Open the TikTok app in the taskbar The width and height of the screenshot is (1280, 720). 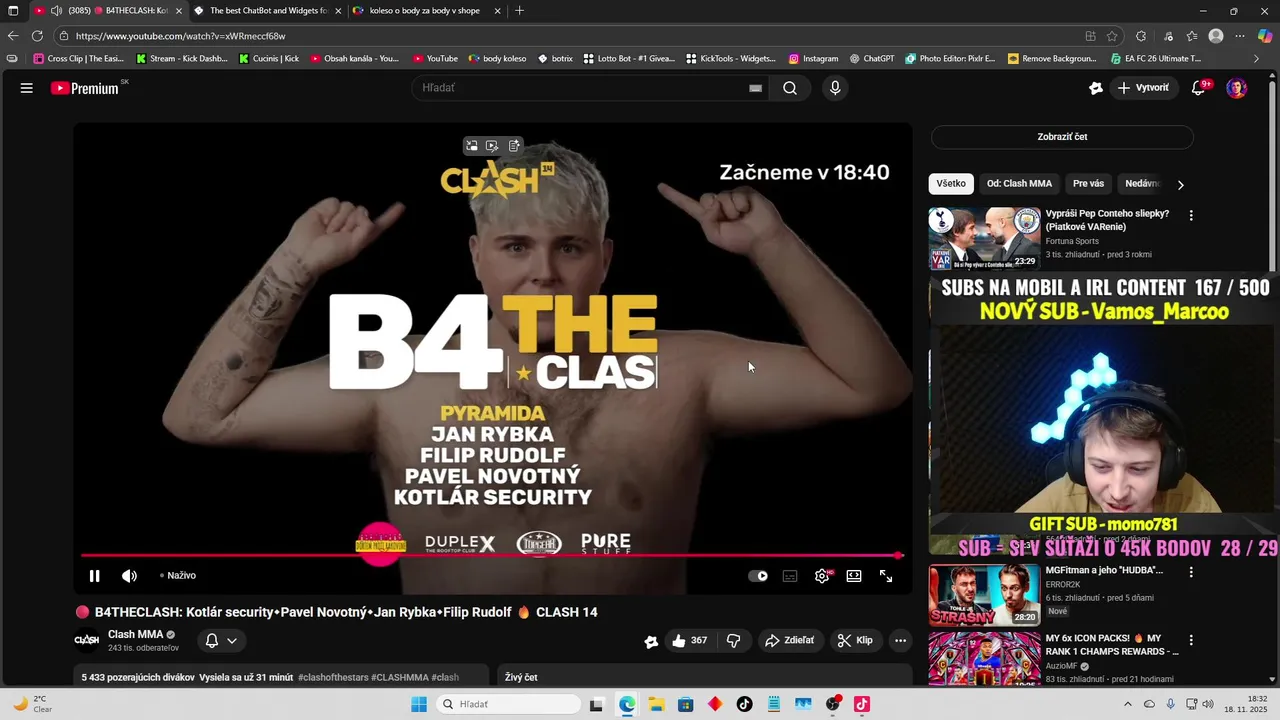point(744,704)
